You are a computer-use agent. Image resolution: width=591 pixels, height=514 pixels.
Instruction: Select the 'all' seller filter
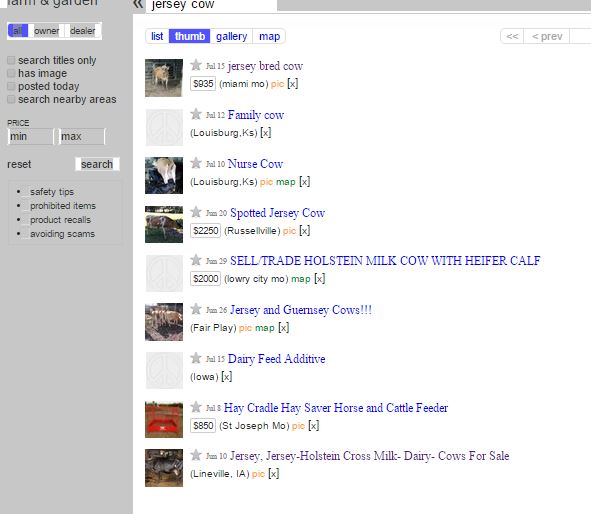coord(18,31)
